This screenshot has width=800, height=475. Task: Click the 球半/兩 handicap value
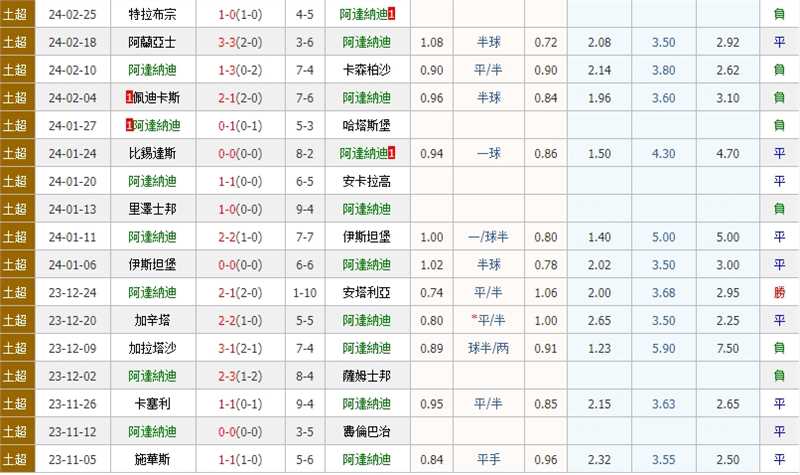click(x=489, y=348)
